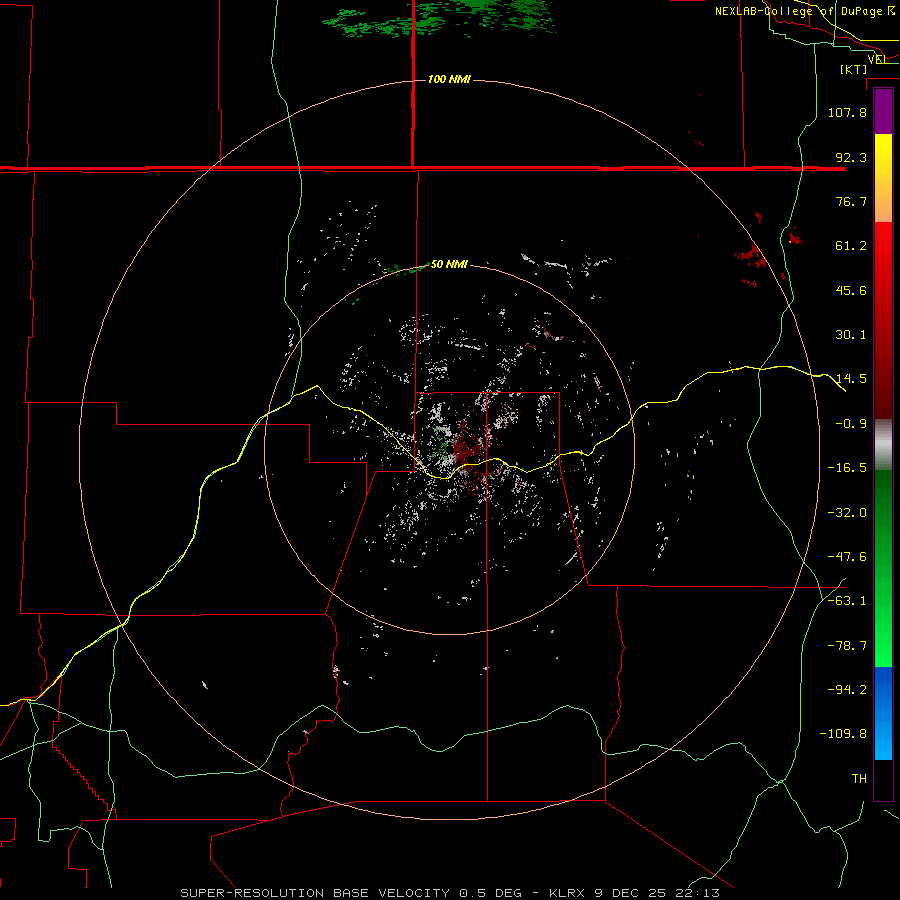900x900 pixels.
Task: Click the -109.8 knot scale label
Action: (x=843, y=734)
